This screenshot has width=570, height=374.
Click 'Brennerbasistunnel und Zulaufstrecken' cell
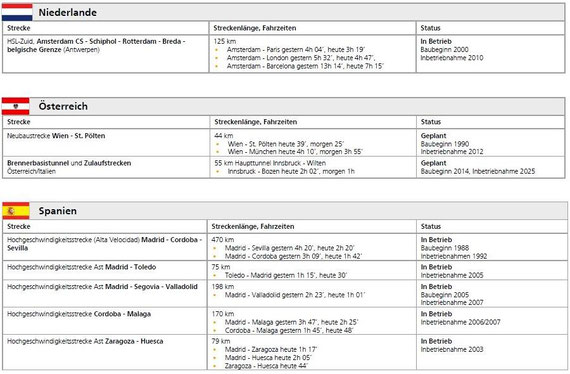(x=106, y=167)
